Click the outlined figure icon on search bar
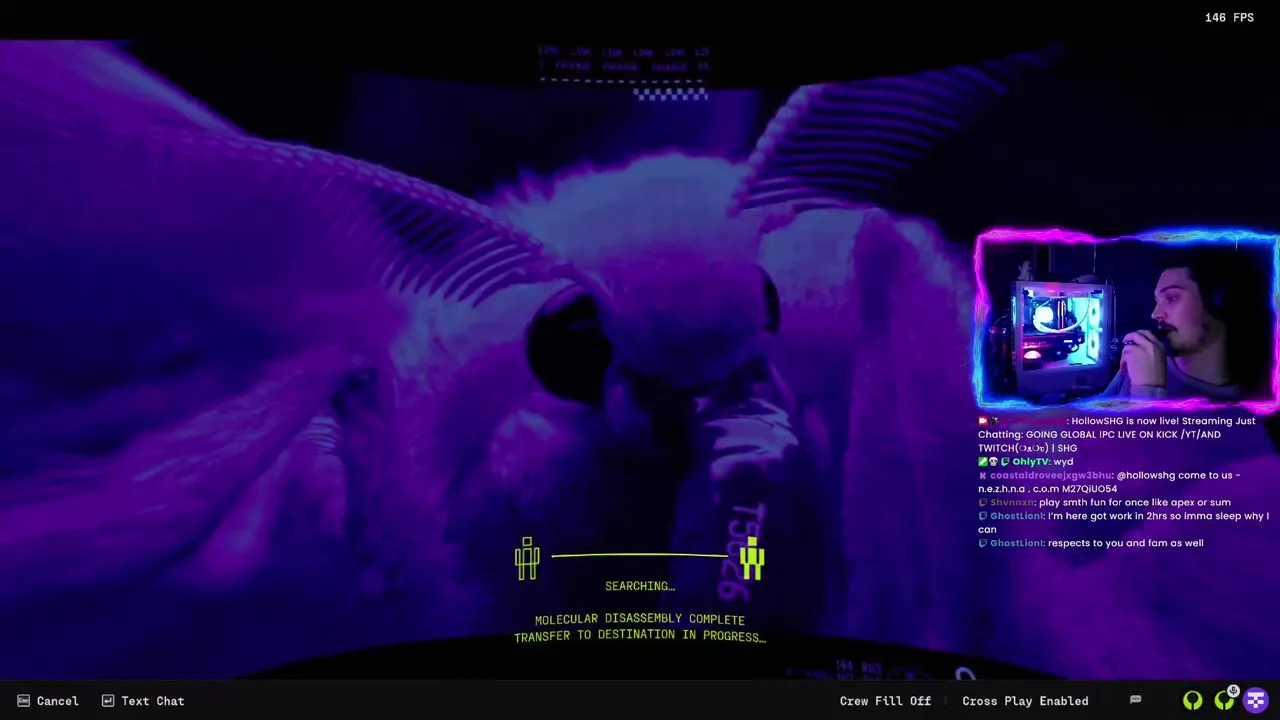The height and width of the screenshot is (720, 1280). tap(527, 558)
